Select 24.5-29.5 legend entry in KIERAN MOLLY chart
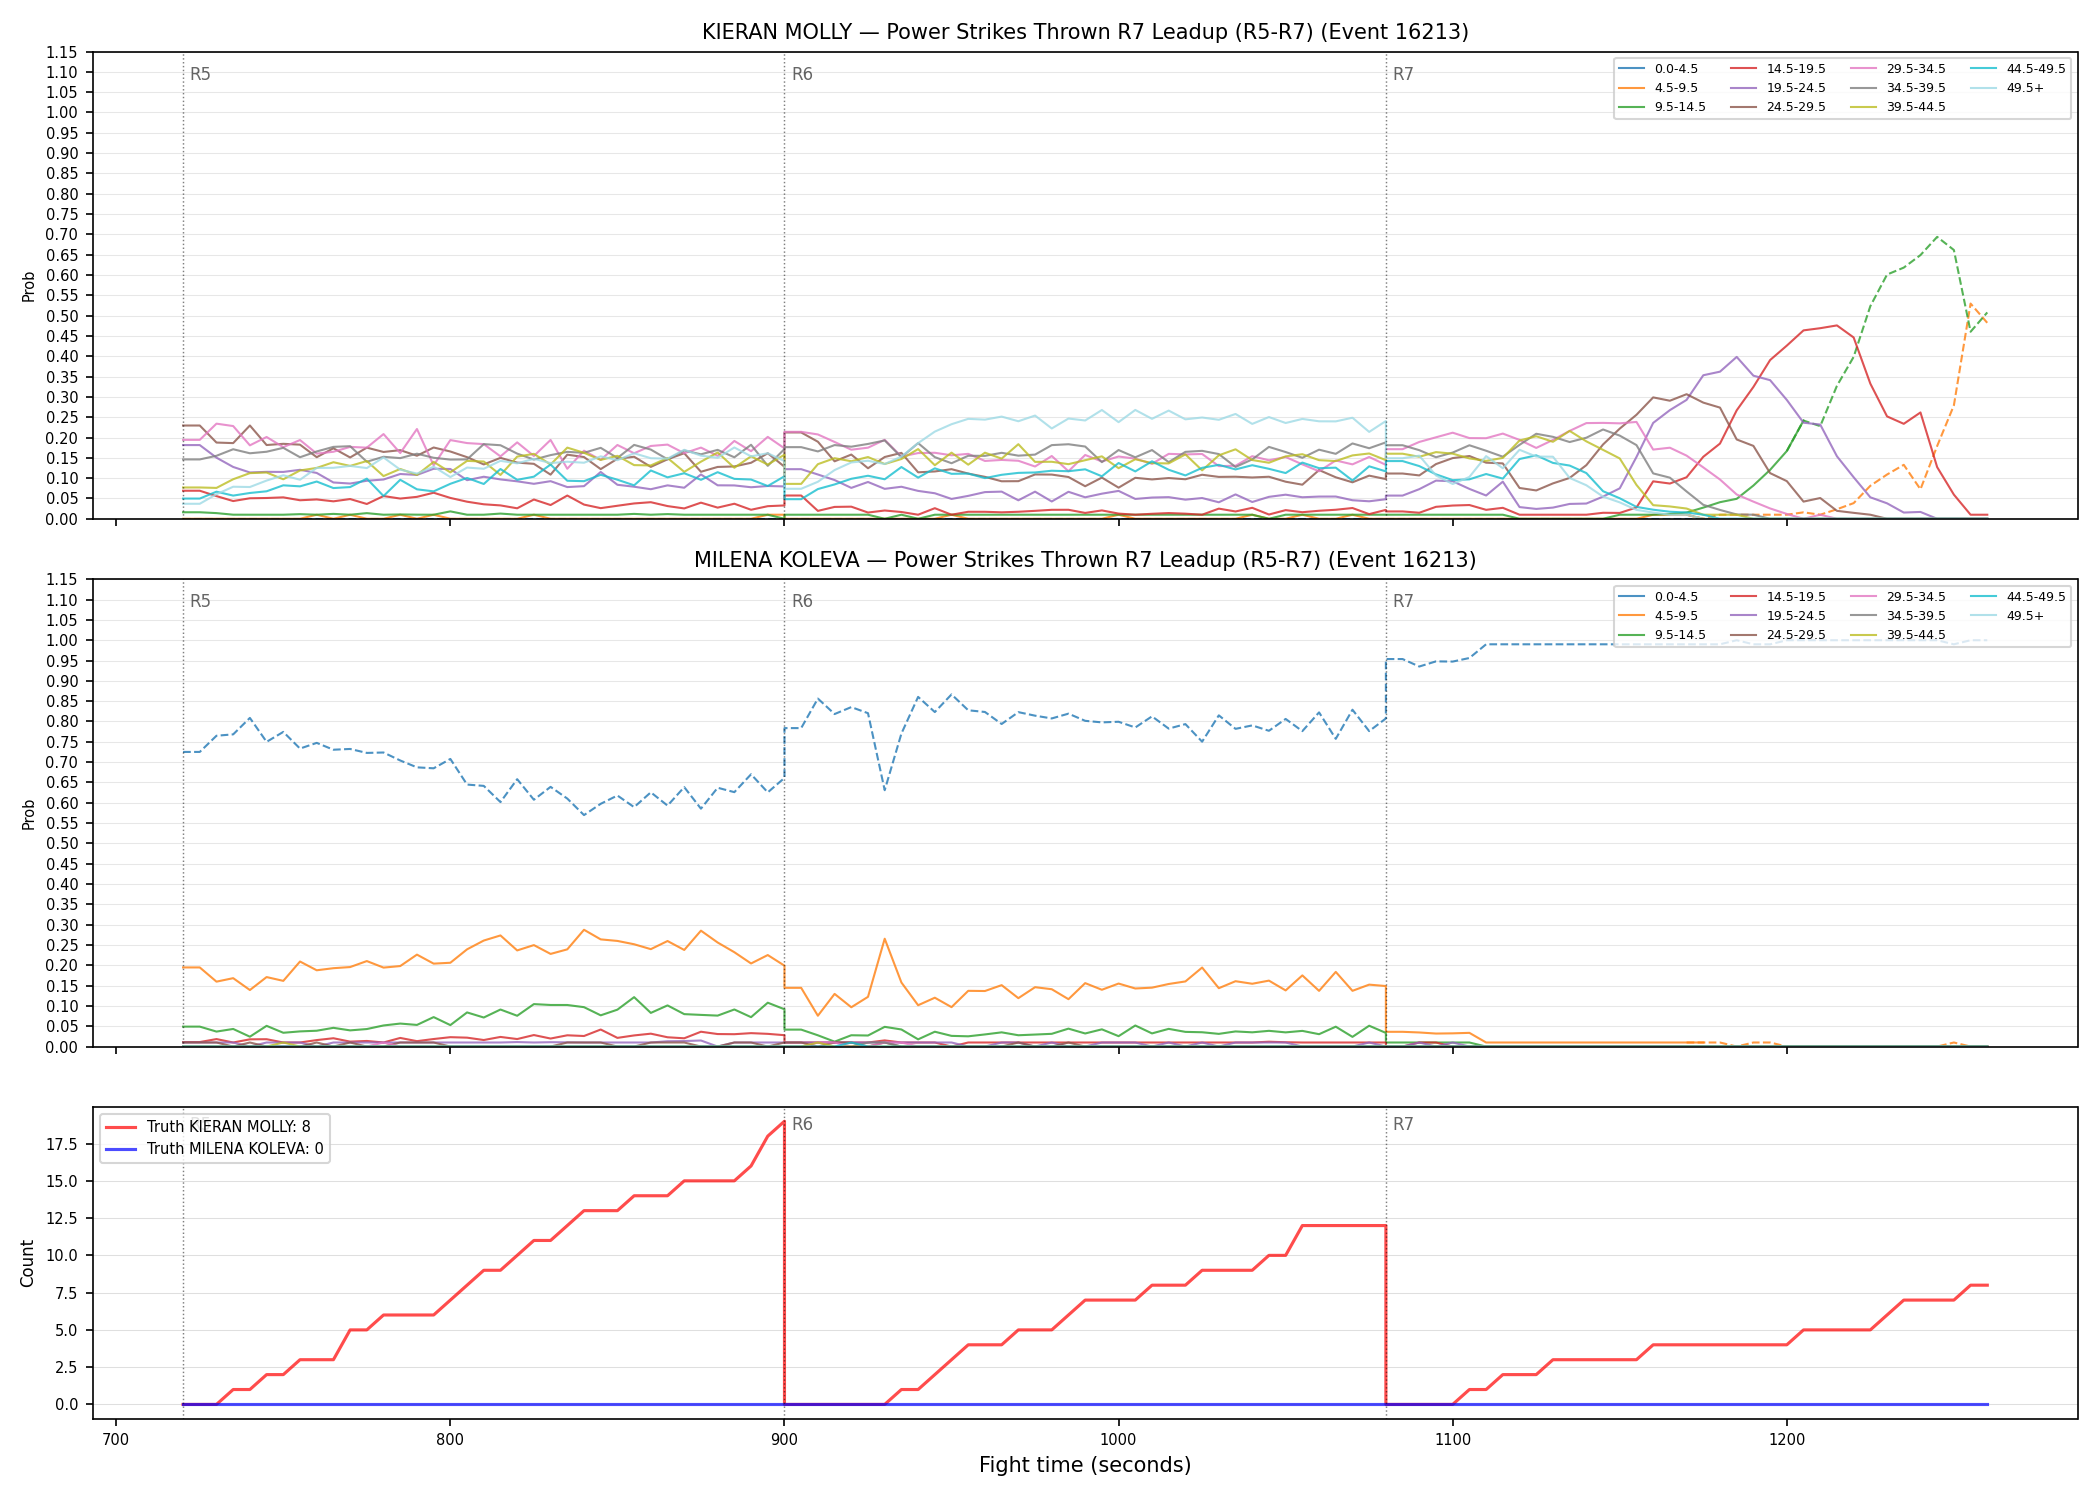This screenshot has width=2100, height=1500. (x=1778, y=107)
